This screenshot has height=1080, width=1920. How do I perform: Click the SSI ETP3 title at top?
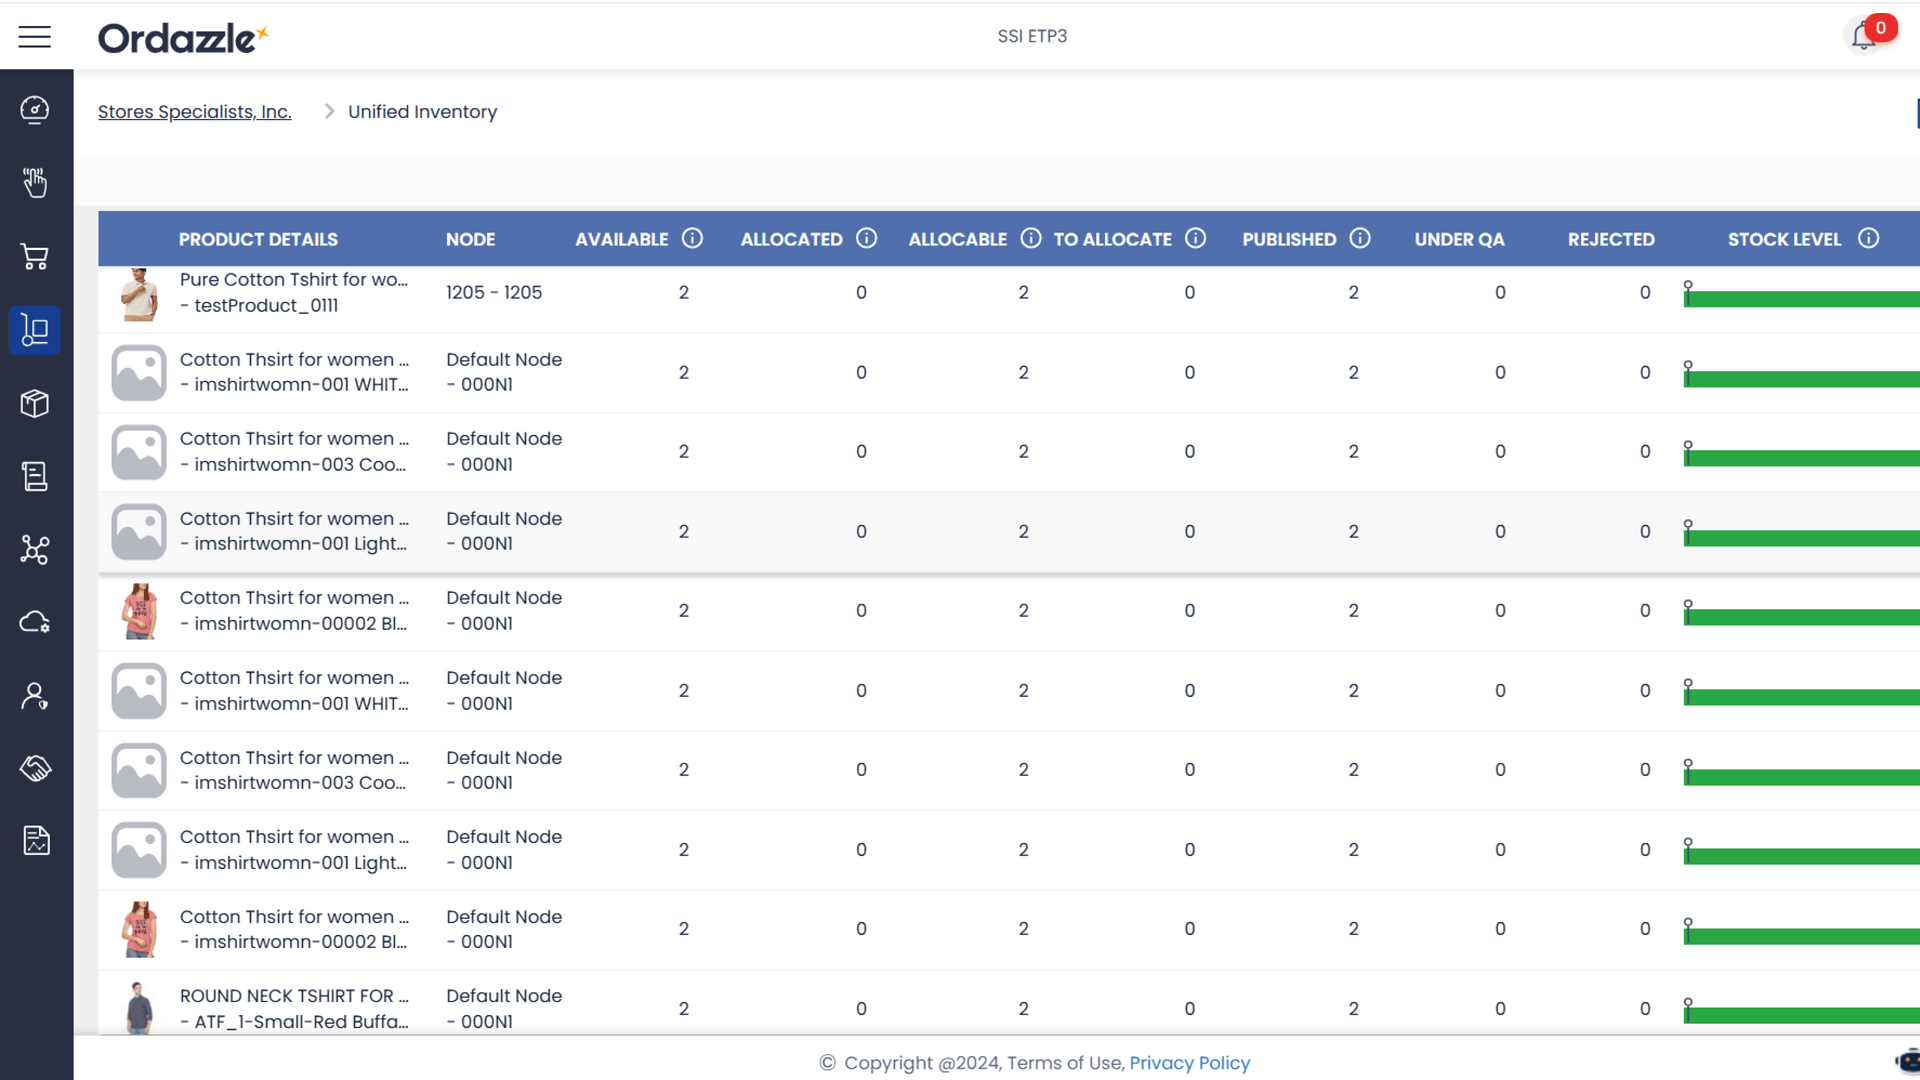tap(1031, 36)
